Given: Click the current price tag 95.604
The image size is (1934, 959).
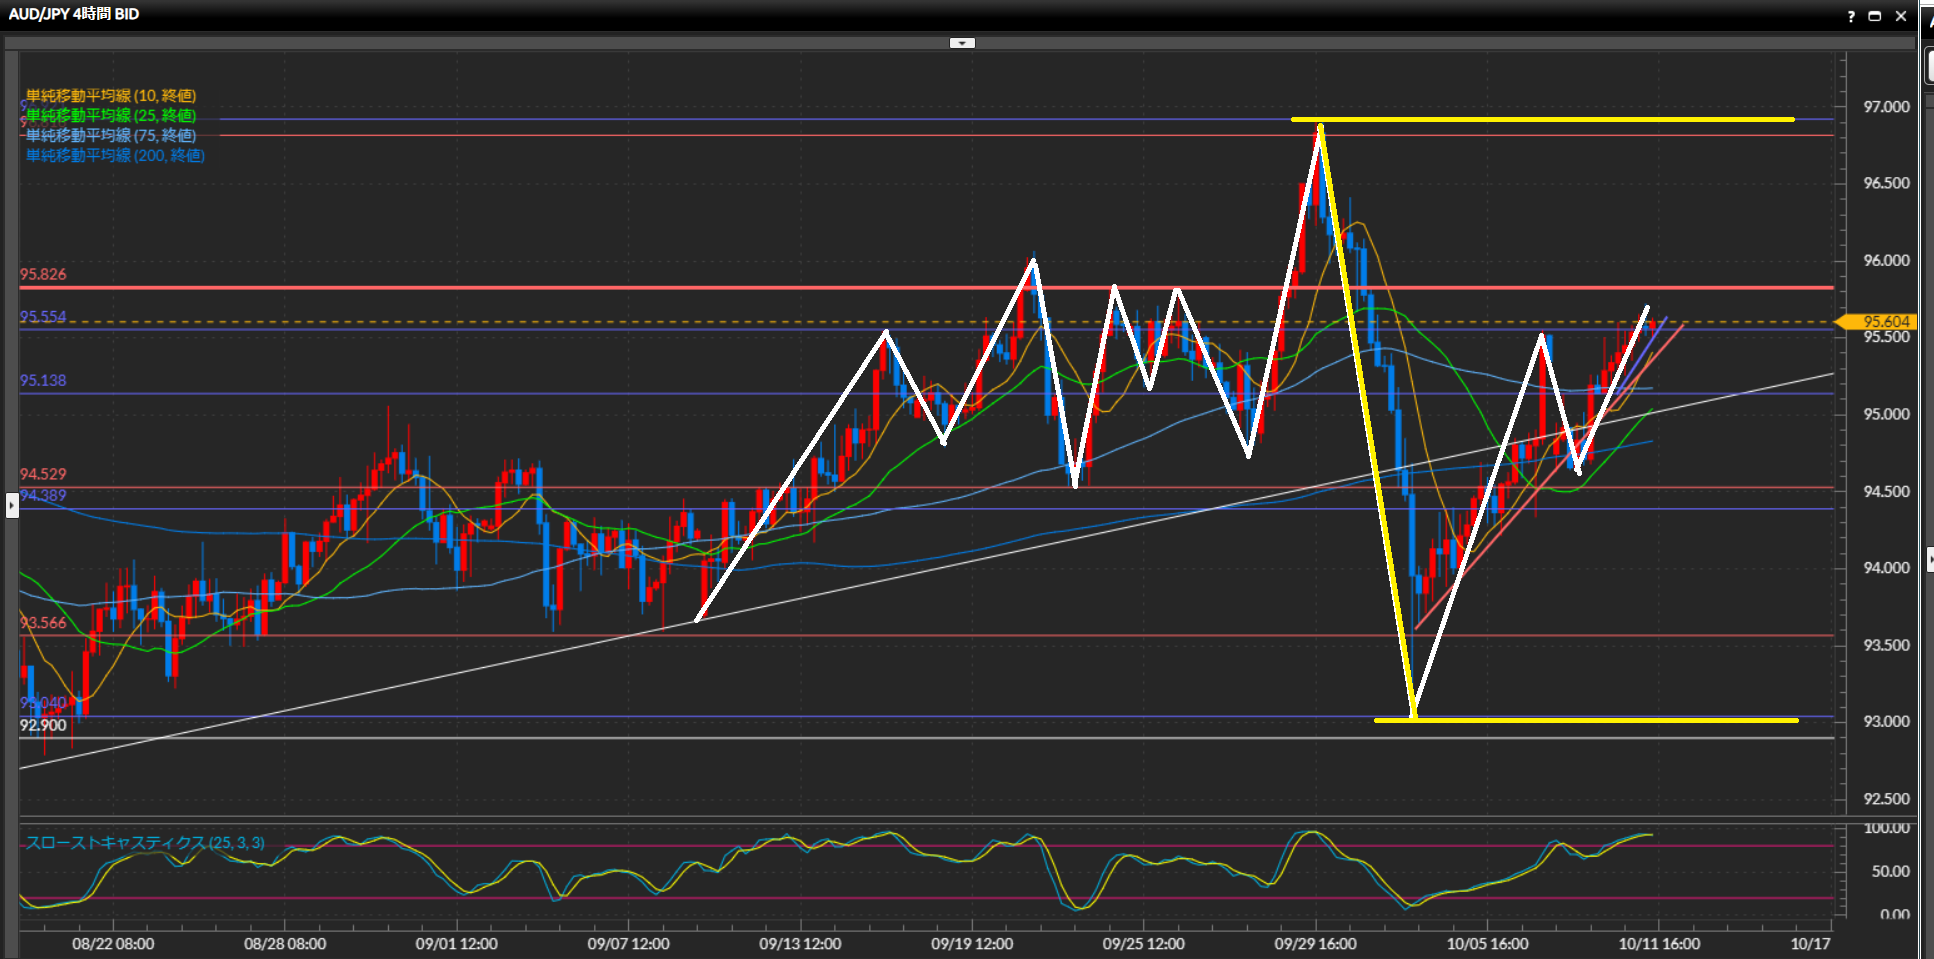Looking at the screenshot, I should (x=1885, y=322).
